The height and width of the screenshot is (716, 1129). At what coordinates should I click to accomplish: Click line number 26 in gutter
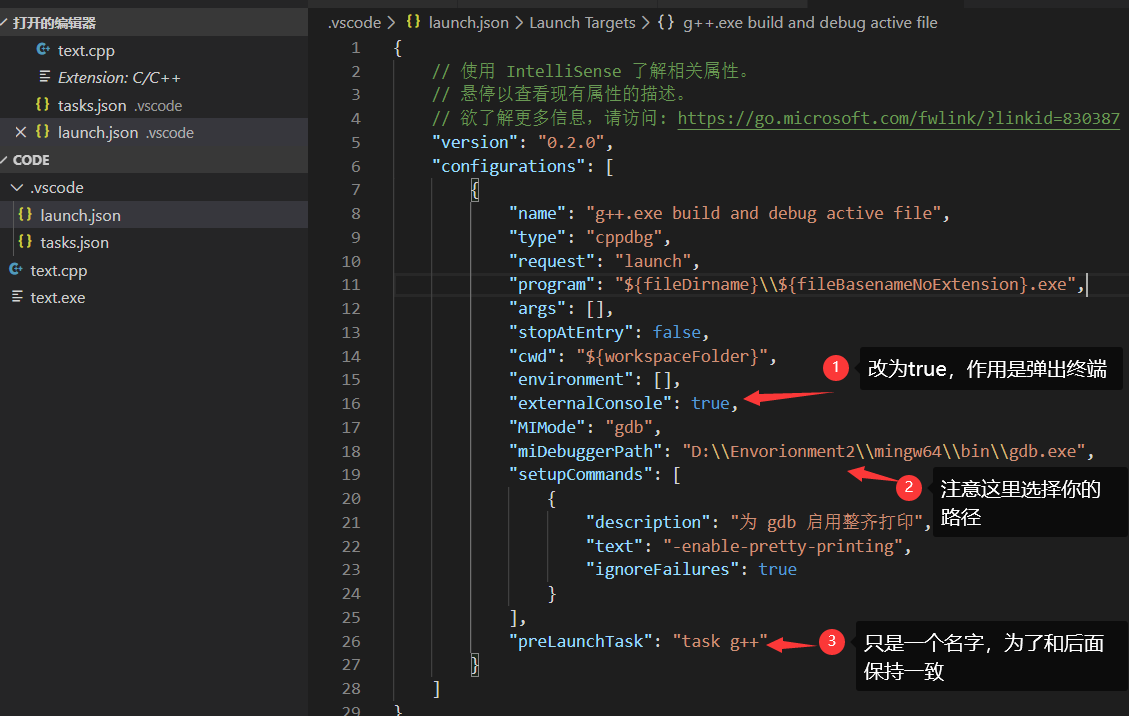(x=351, y=642)
